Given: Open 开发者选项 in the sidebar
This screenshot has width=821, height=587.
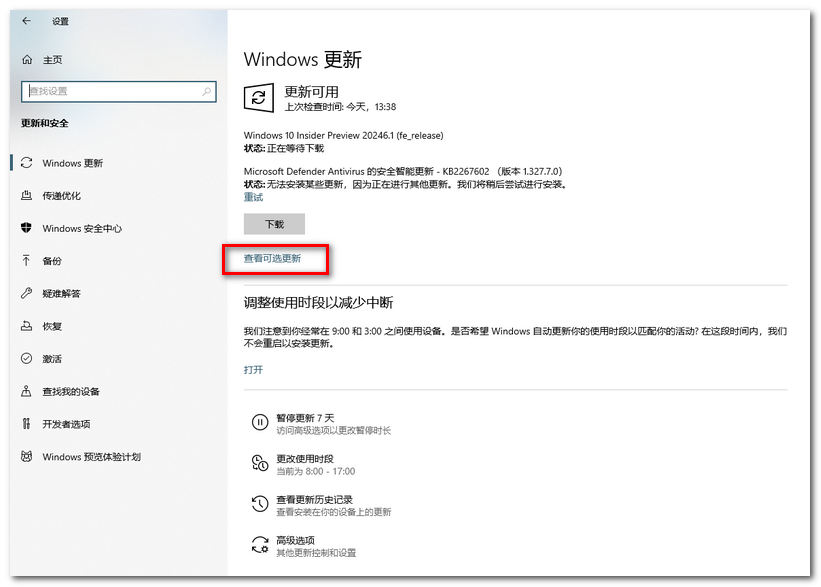Looking at the screenshot, I should 66,424.
